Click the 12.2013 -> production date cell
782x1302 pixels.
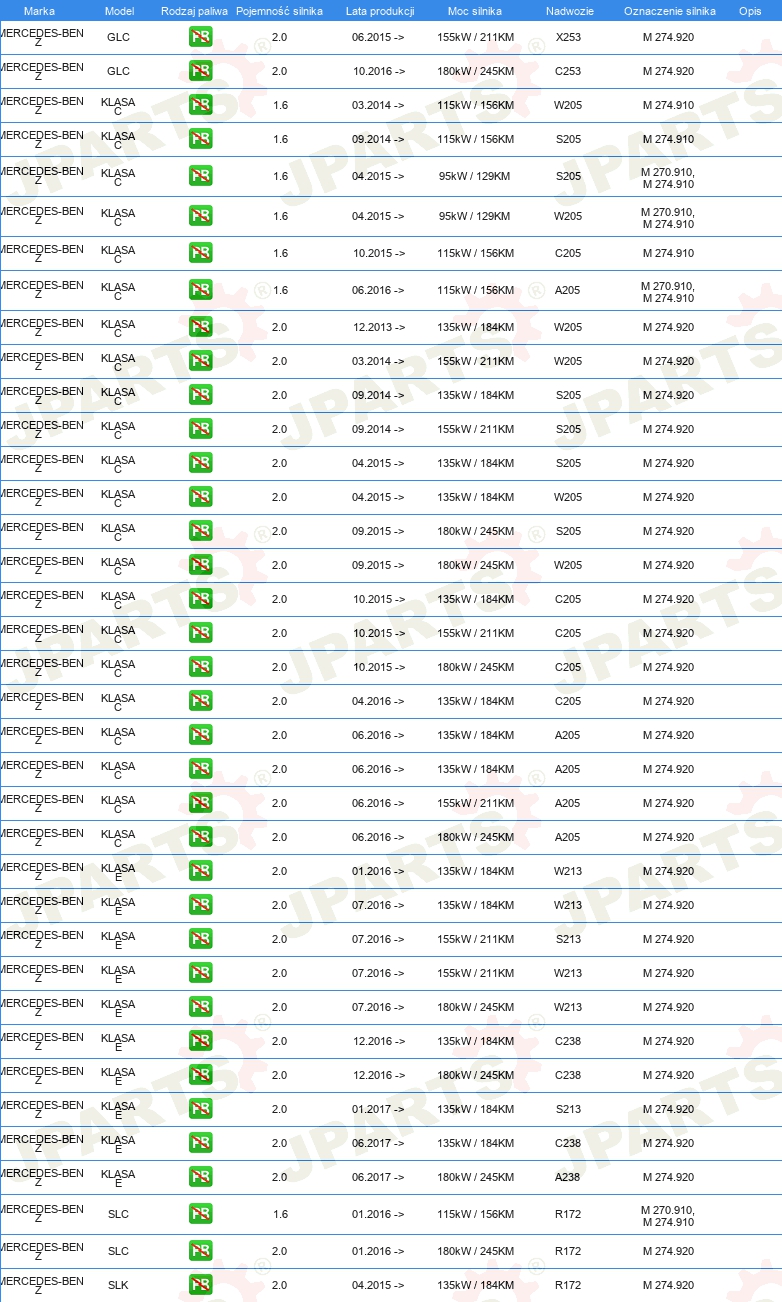point(379,328)
